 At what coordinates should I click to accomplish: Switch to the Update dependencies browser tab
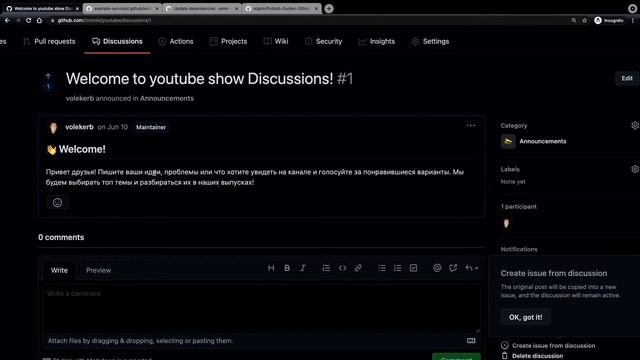pos(202,9)
